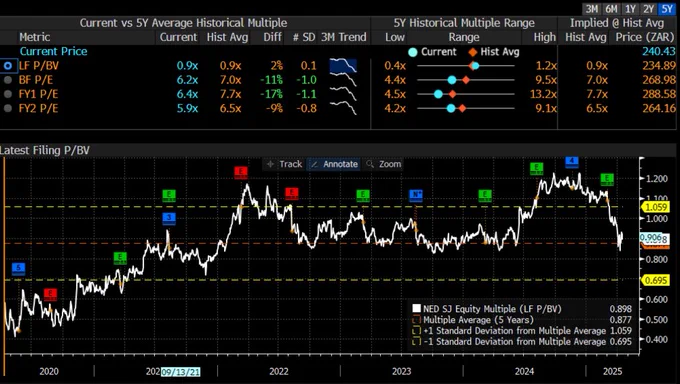Click the cyan Current legend dot
The height and width of the screenshot is (384, 680).
pyautogui.click(x=413, y=52)
